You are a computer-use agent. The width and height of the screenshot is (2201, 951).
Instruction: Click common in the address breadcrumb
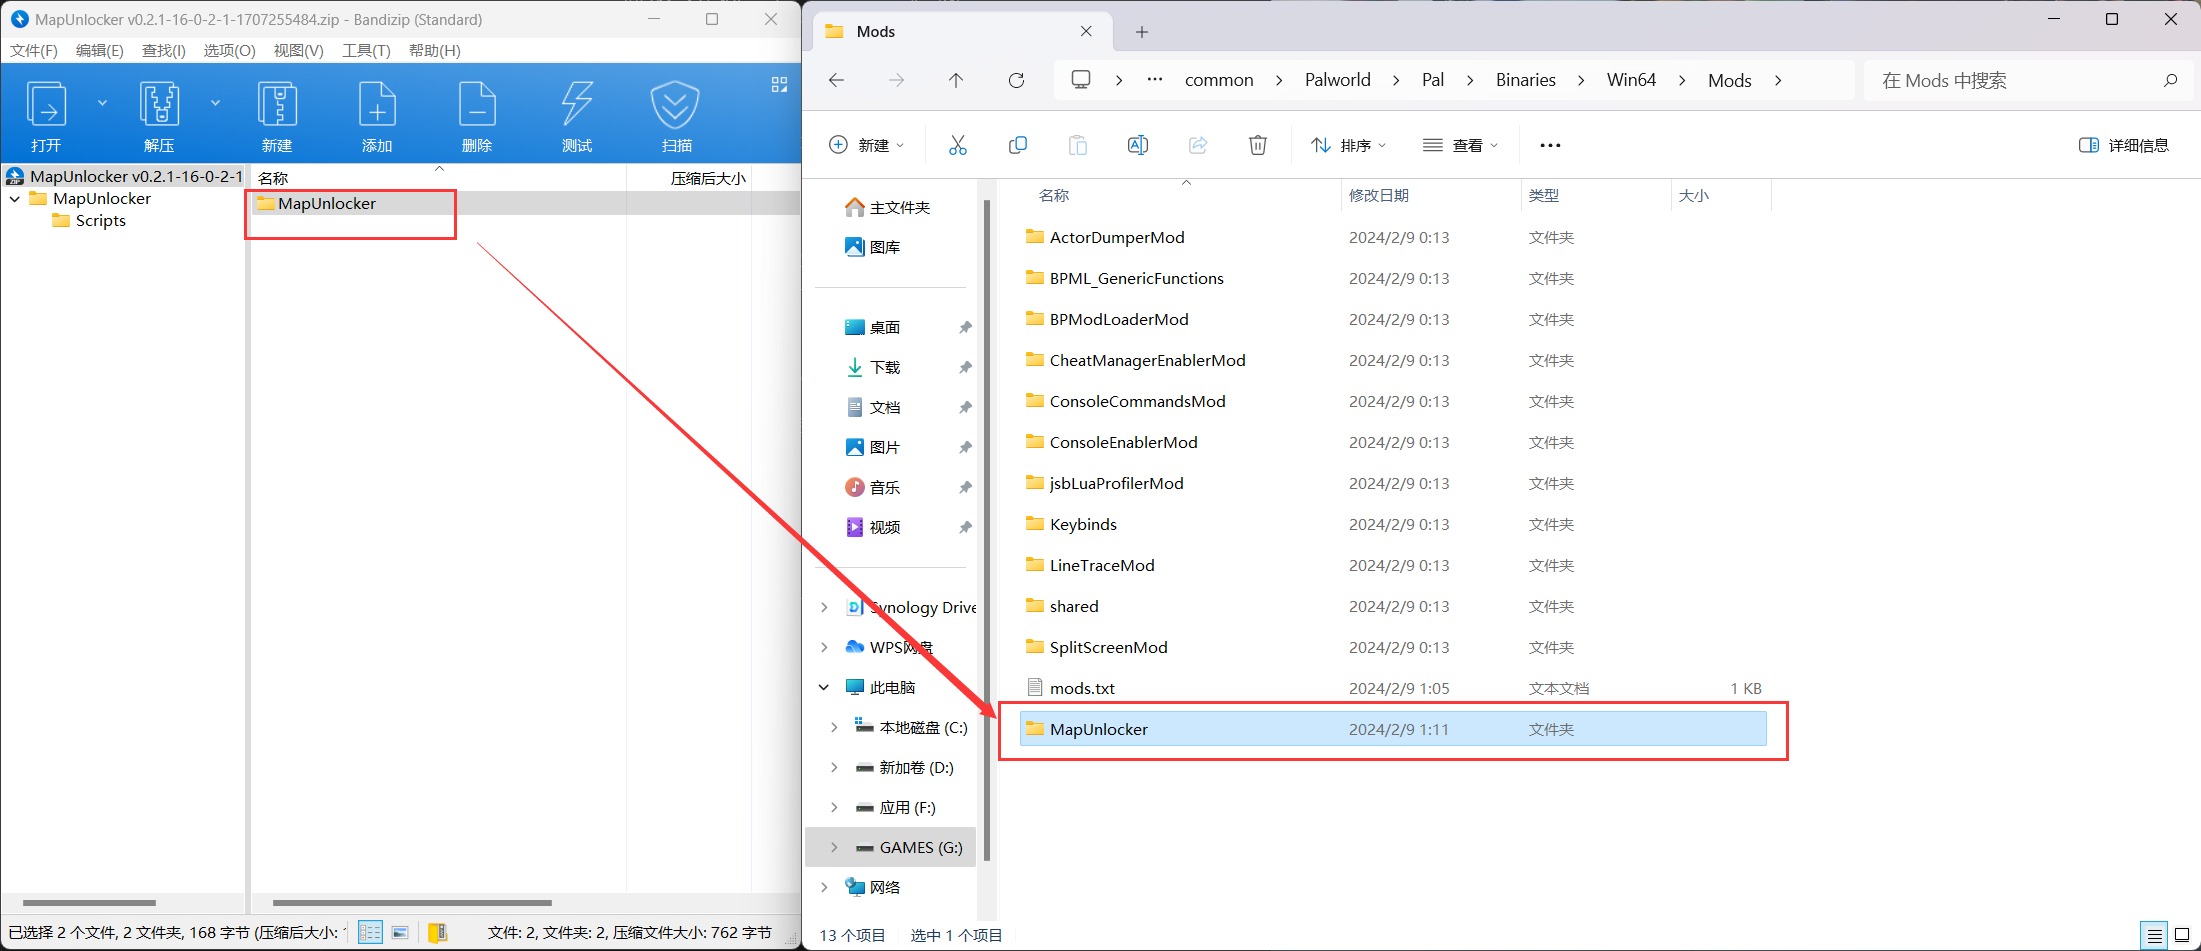[x=1218, y=80]
